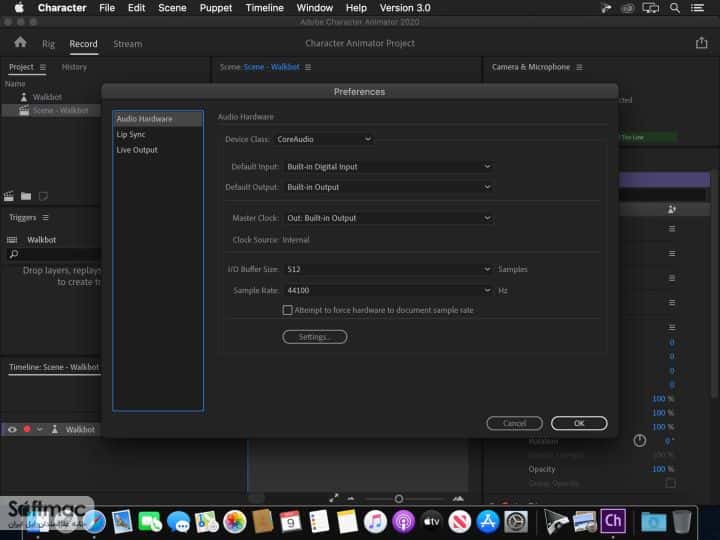Image resolution: width=720 pixels, height=540 pixels.
Task: Click the Settings... button
Action: 315,337
